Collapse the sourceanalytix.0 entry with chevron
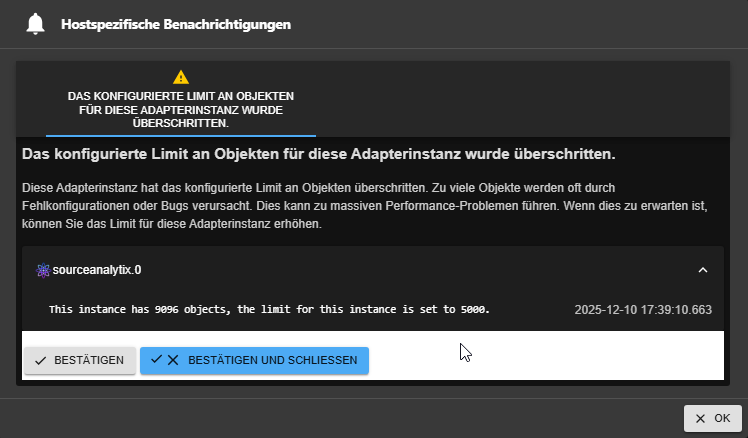This screenshot has height=438, width=748. click(703, 270)
